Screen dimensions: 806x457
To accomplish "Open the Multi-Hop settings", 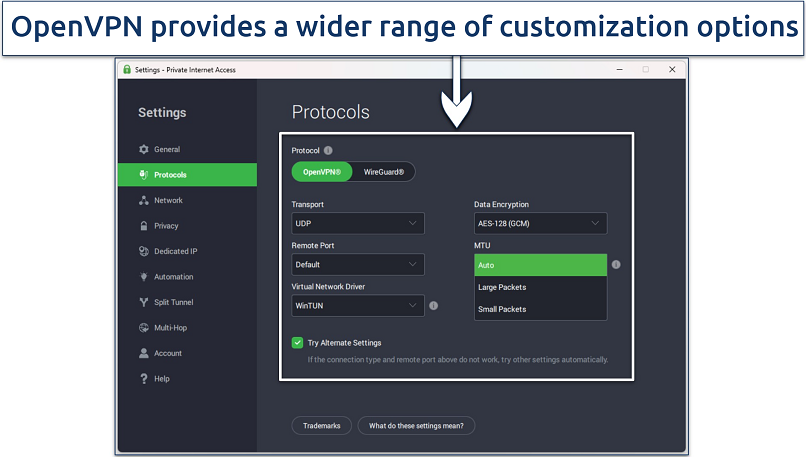I will click(188, 327).
